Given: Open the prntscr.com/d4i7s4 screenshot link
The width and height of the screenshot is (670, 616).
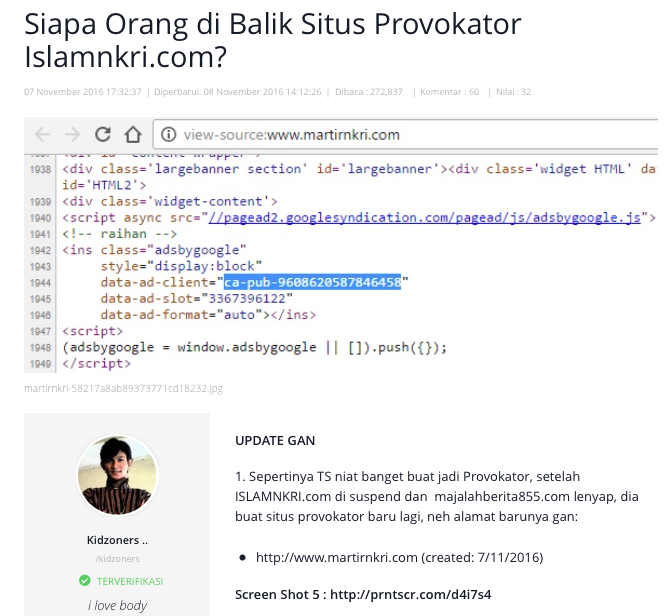Looking at the screenshot, I should (411, 595).
